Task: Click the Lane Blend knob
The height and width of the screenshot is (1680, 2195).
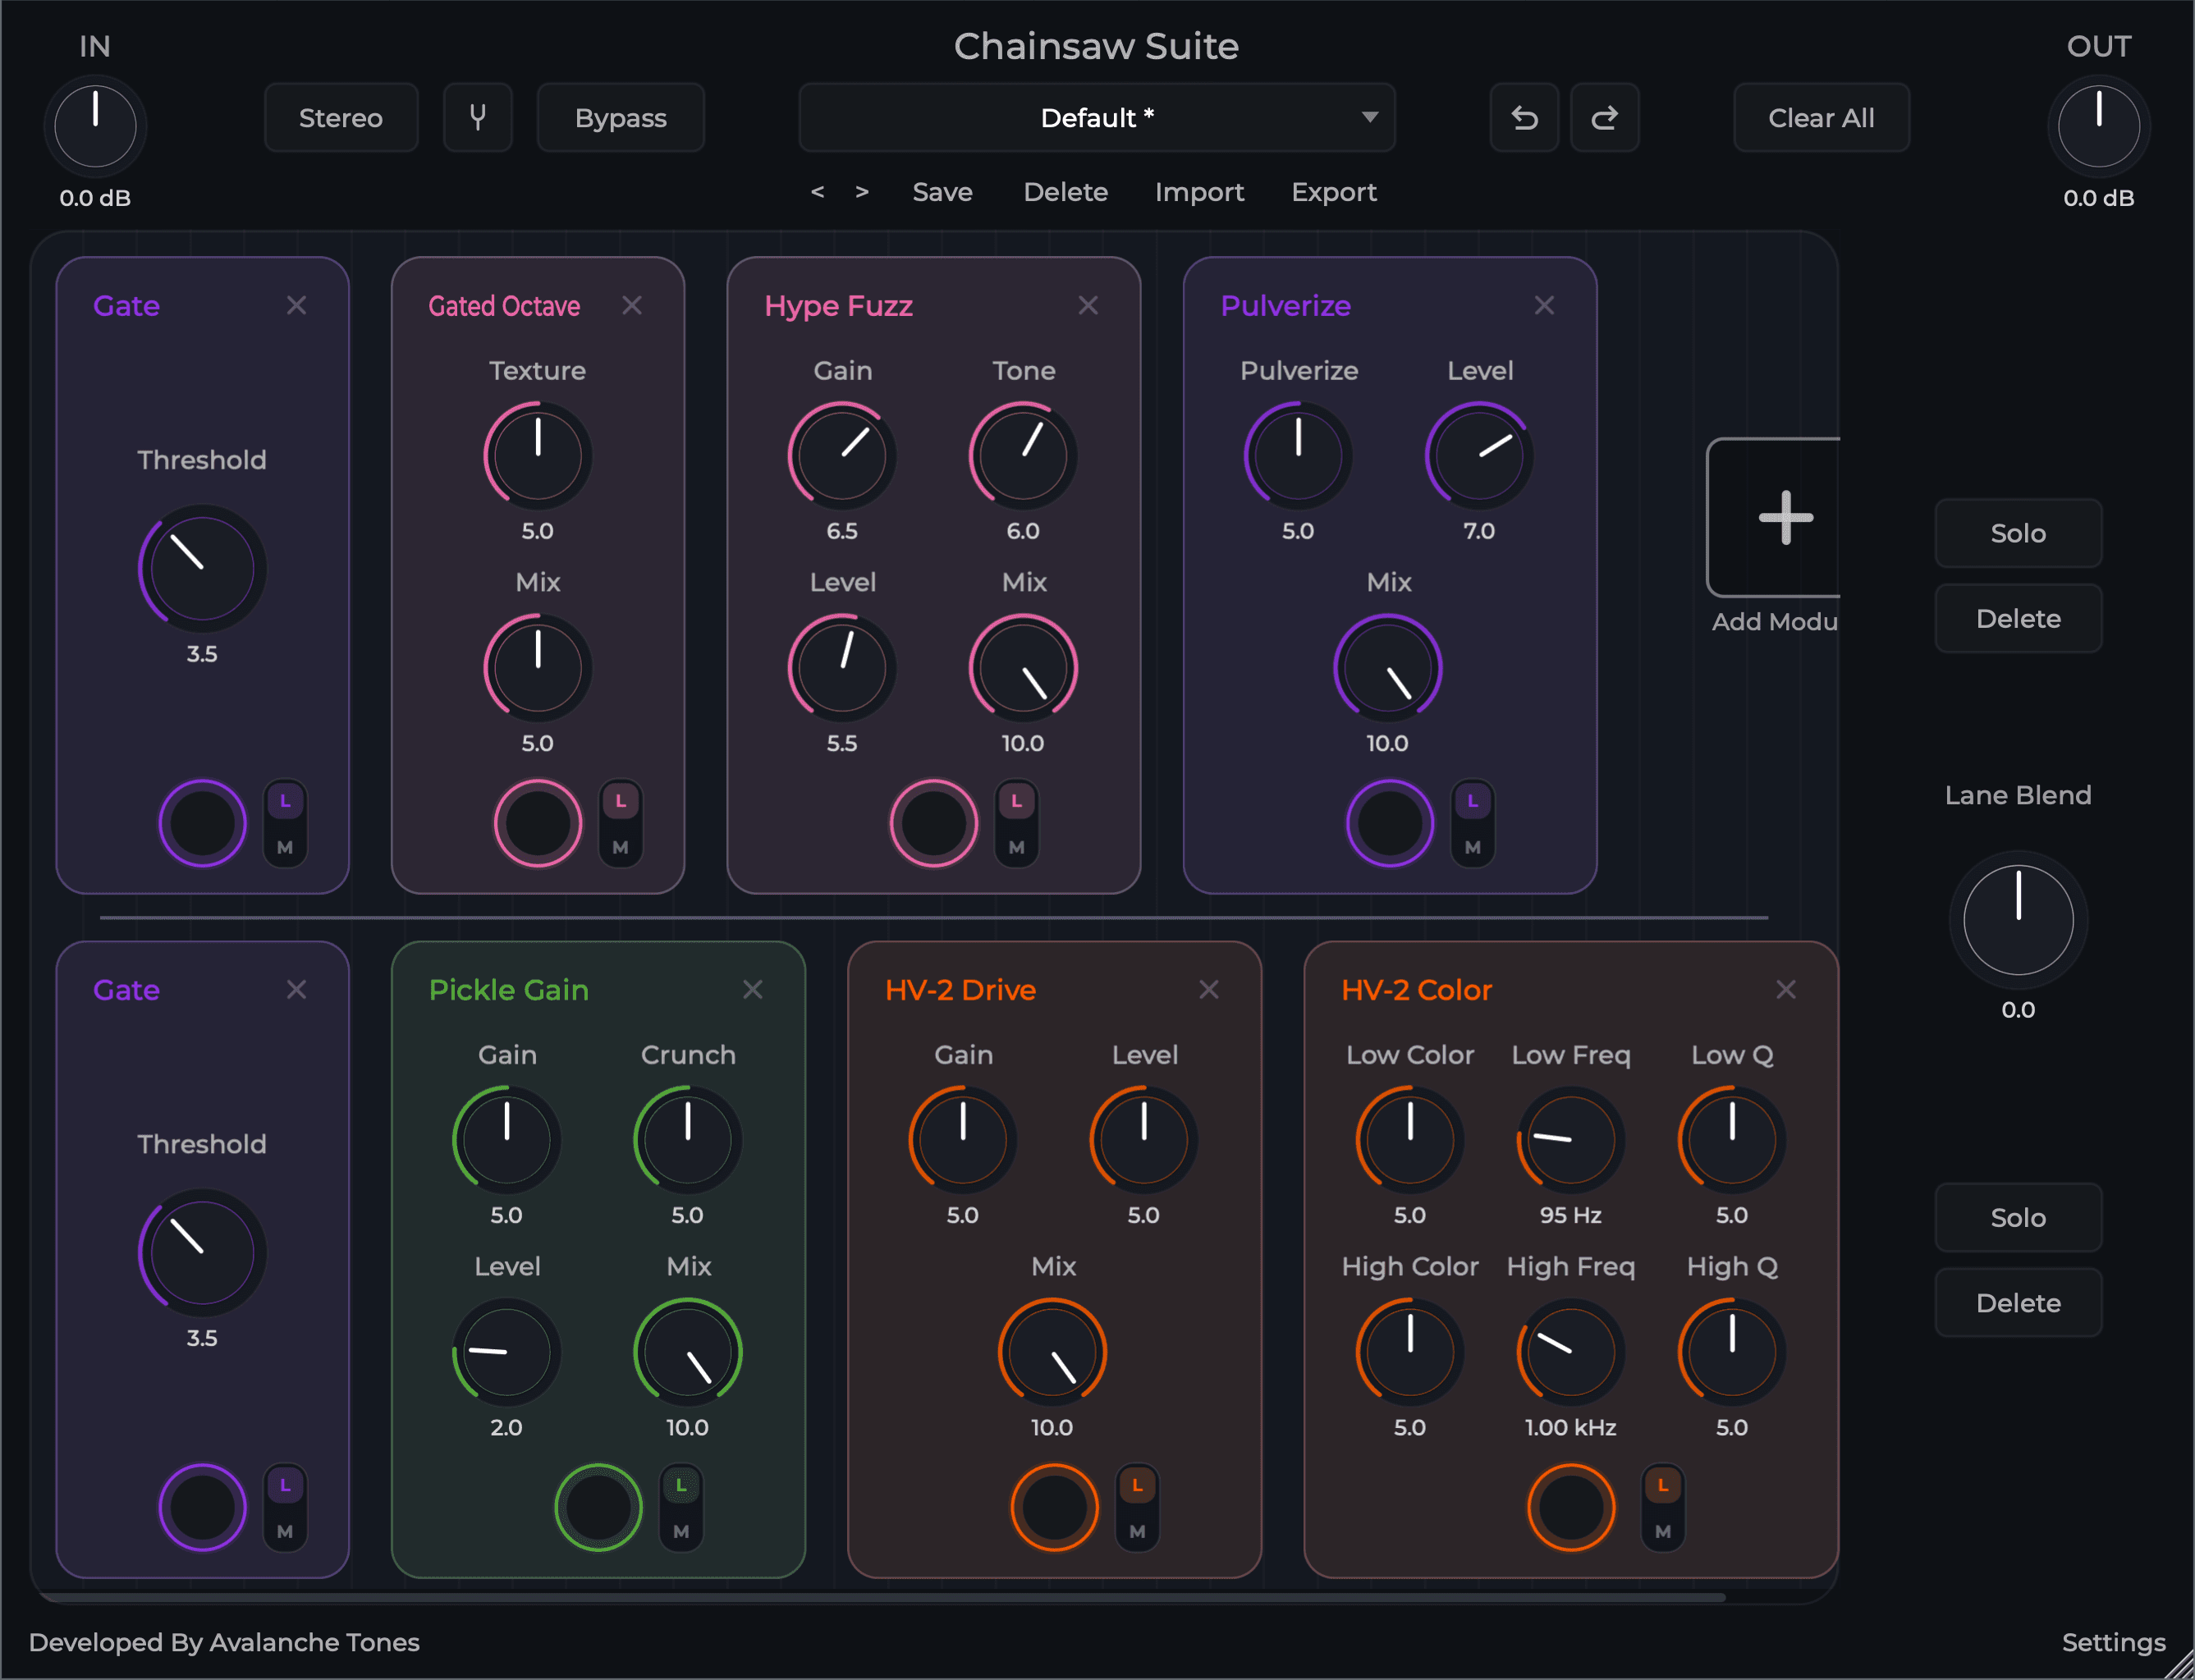Action: 2018,920
